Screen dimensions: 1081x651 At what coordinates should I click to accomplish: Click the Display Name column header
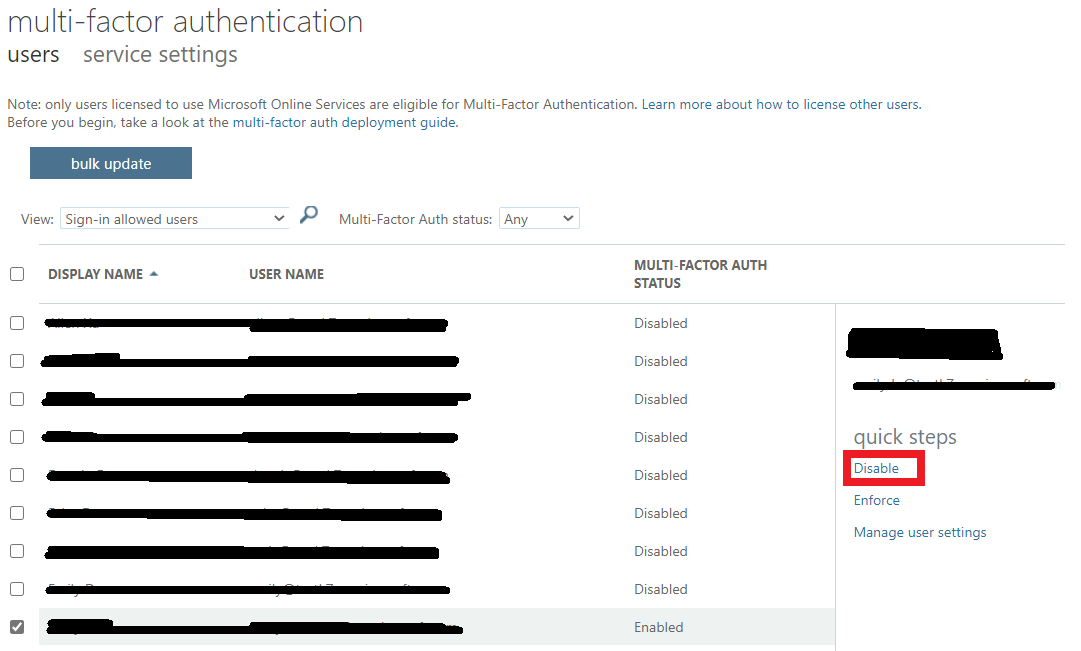pyautogui.click(x=95, y=274)
